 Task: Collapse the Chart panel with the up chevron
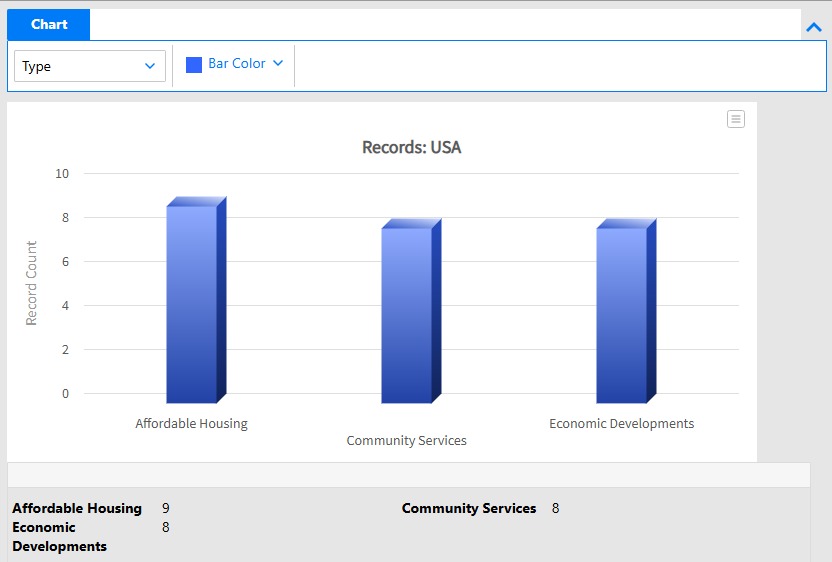(813, 27)
